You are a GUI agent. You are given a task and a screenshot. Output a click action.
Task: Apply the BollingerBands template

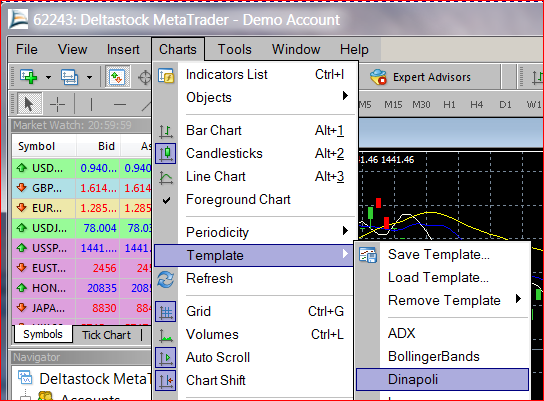point(443,357)
